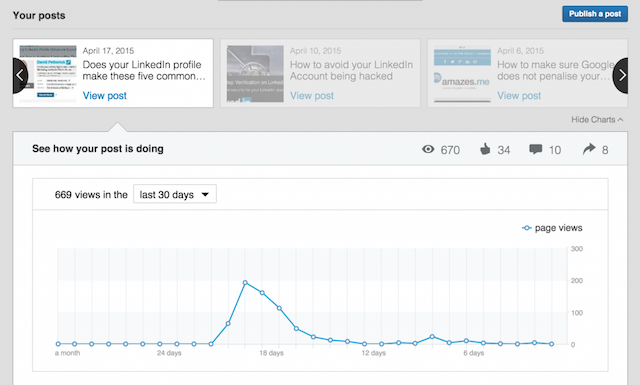Click the '12 days' axis label

(373, 353)
